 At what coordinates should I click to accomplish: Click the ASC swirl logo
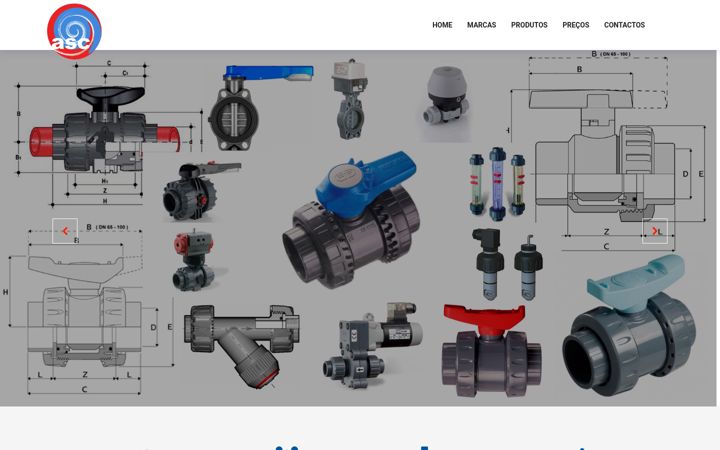tap(74, 31)
